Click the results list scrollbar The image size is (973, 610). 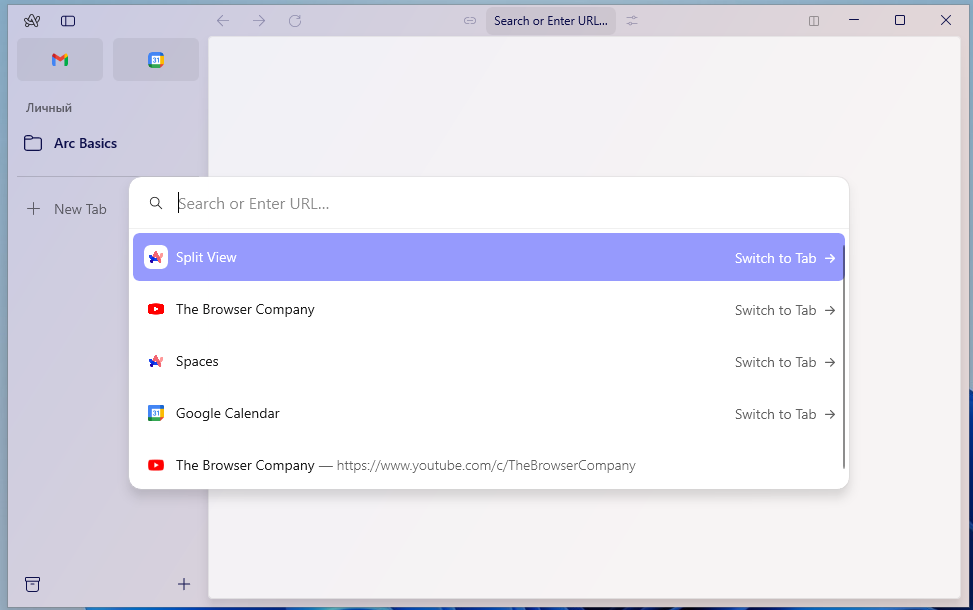(x=843, y=356)
